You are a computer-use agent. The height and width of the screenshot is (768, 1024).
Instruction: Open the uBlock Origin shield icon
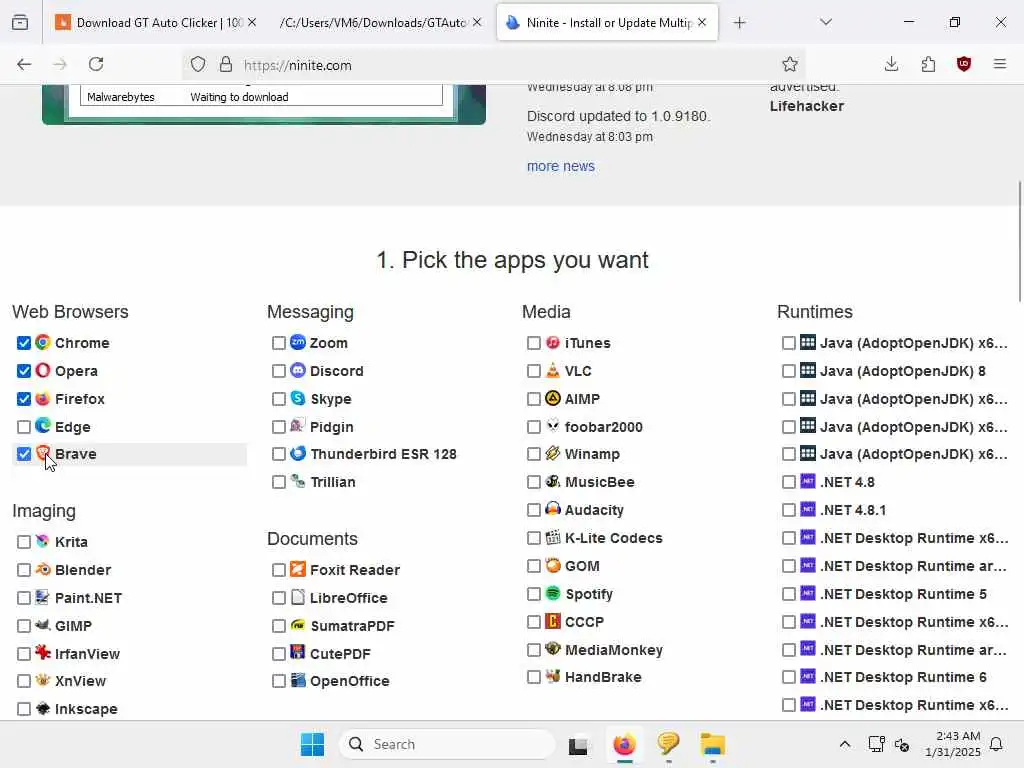point(964,64)
